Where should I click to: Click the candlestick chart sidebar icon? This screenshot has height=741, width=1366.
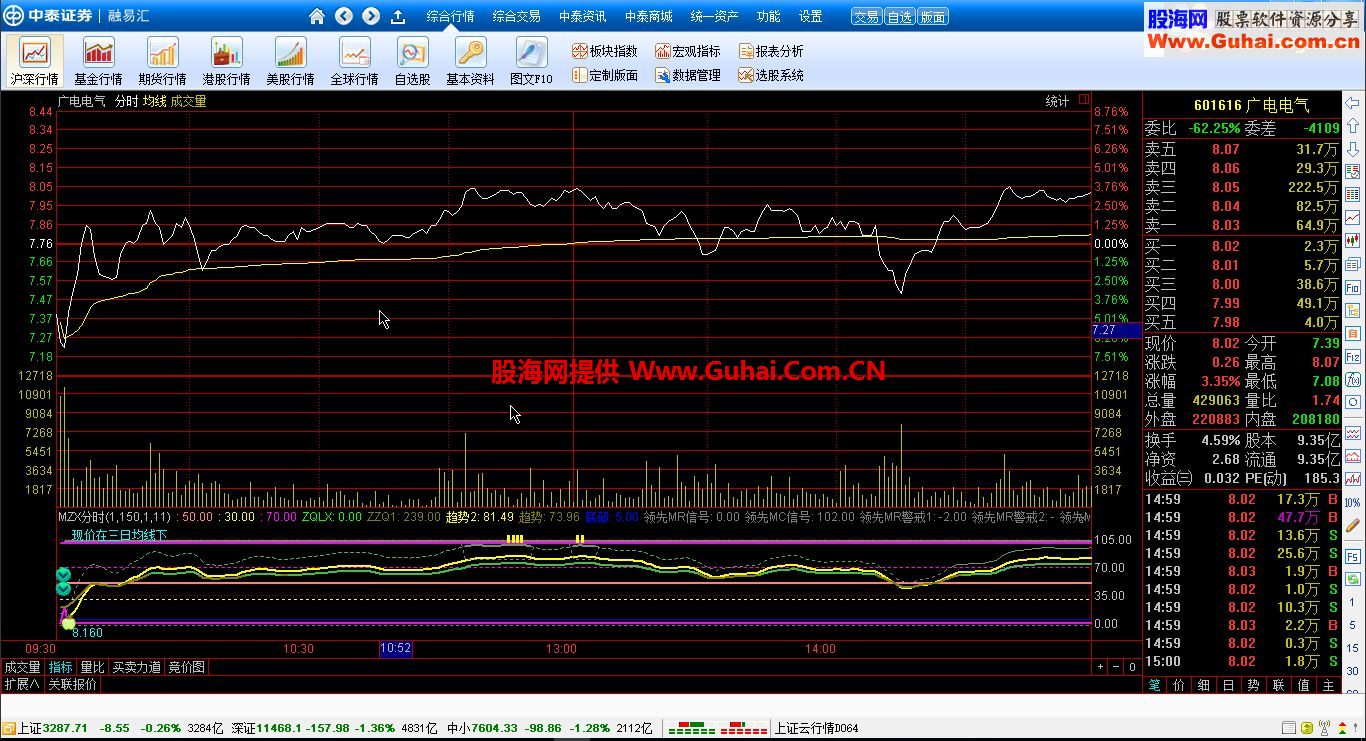[x=1353, y=241]
